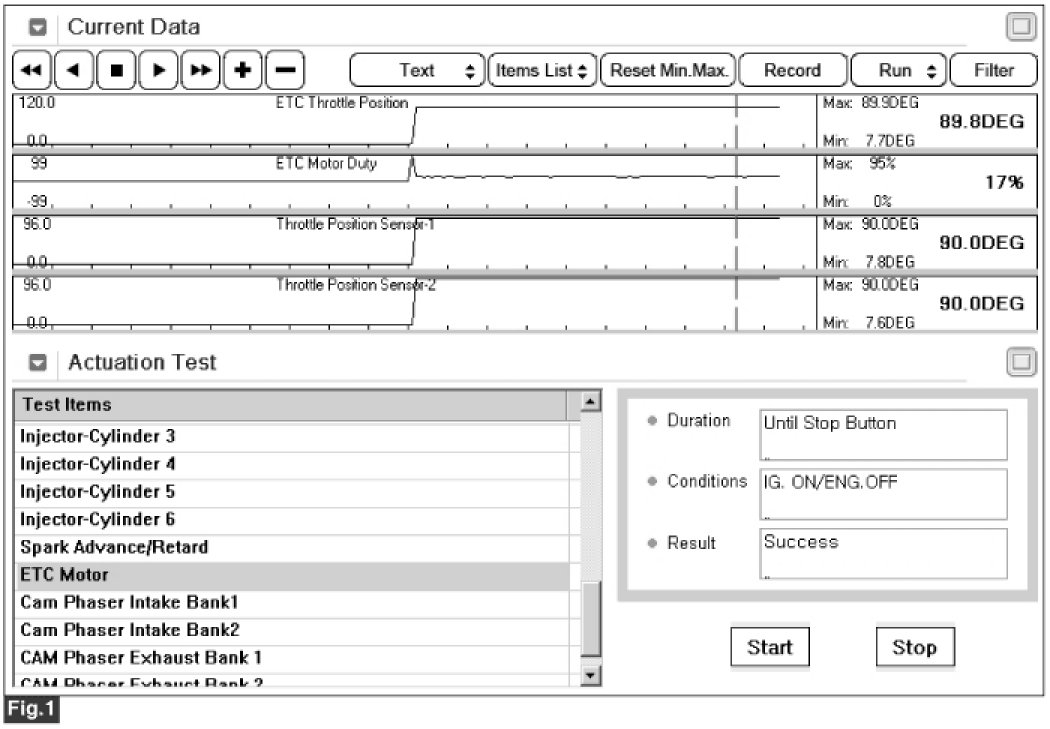
Task: Open the Items List dropdown
Action: click(x=541, y=70)
